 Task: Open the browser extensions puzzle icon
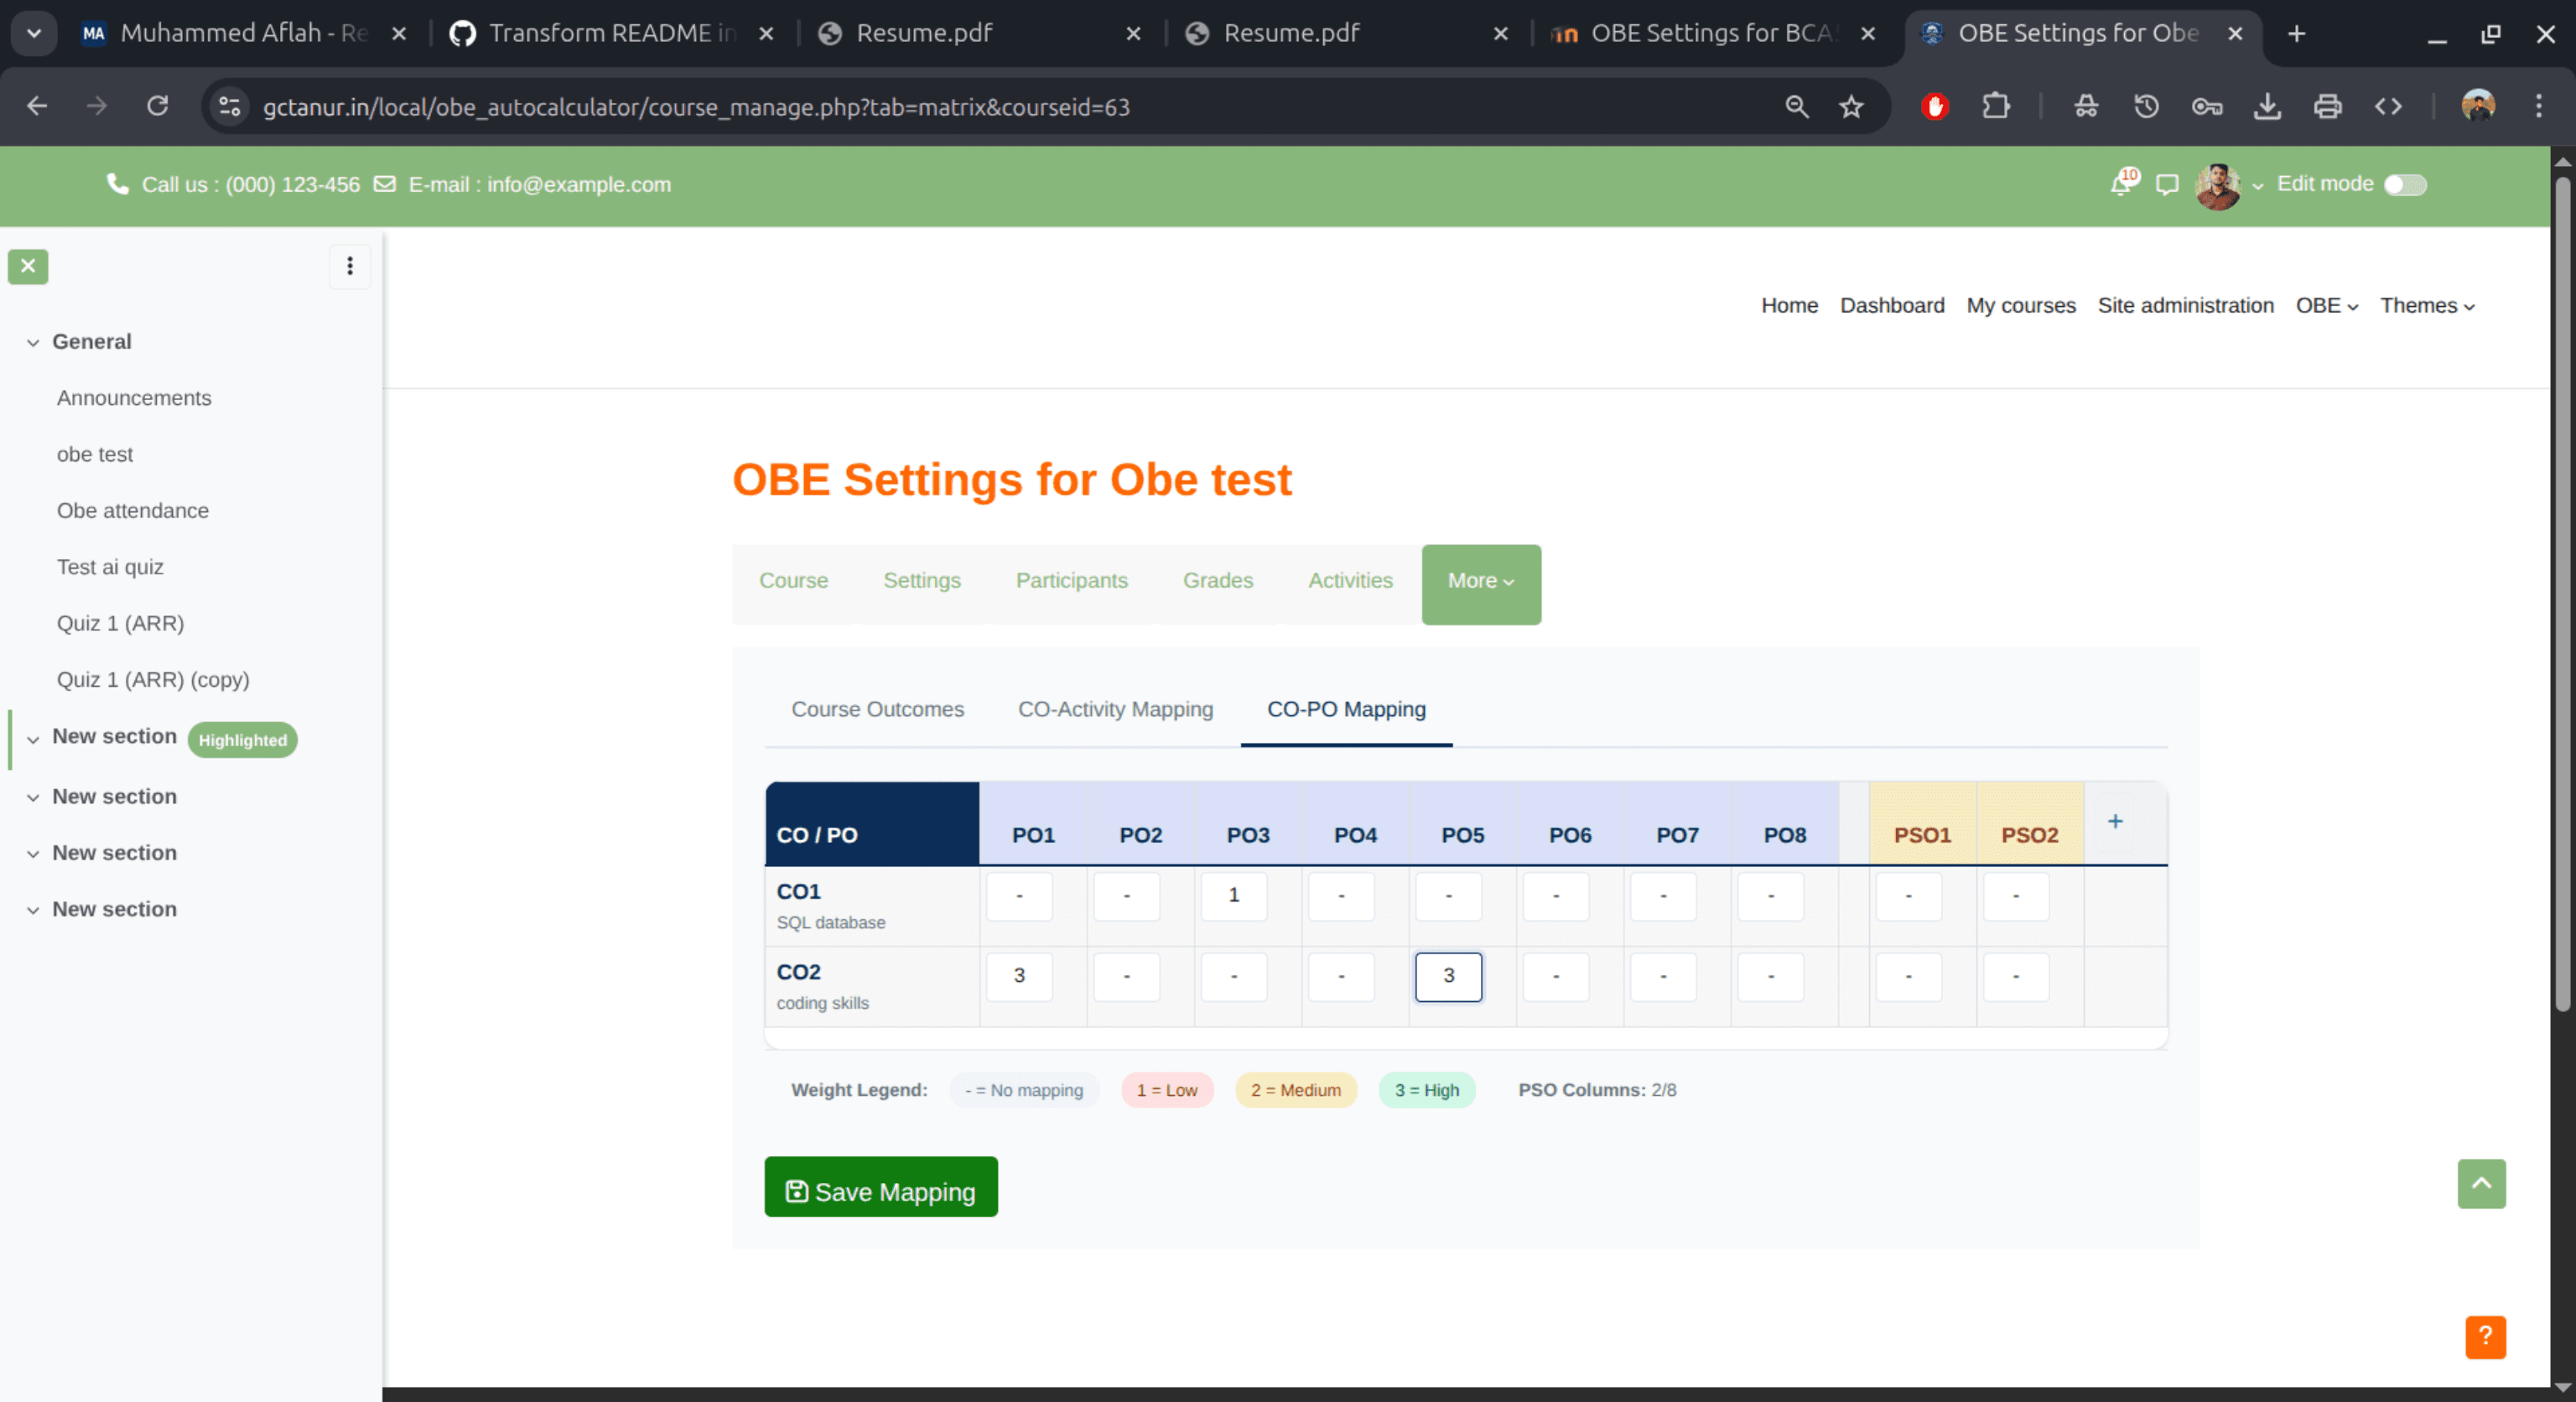(x=1996, y=107)
